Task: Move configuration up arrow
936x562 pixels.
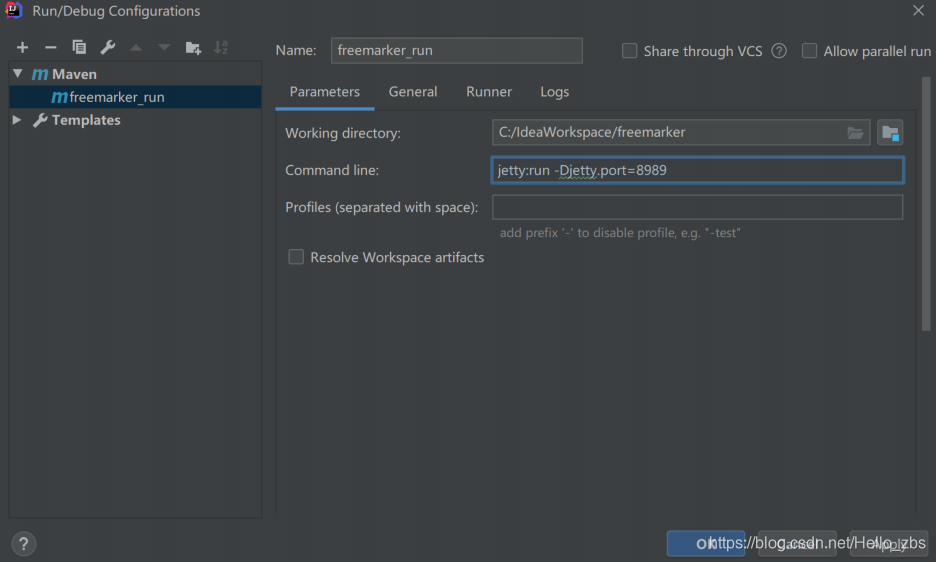Action: 136,47
